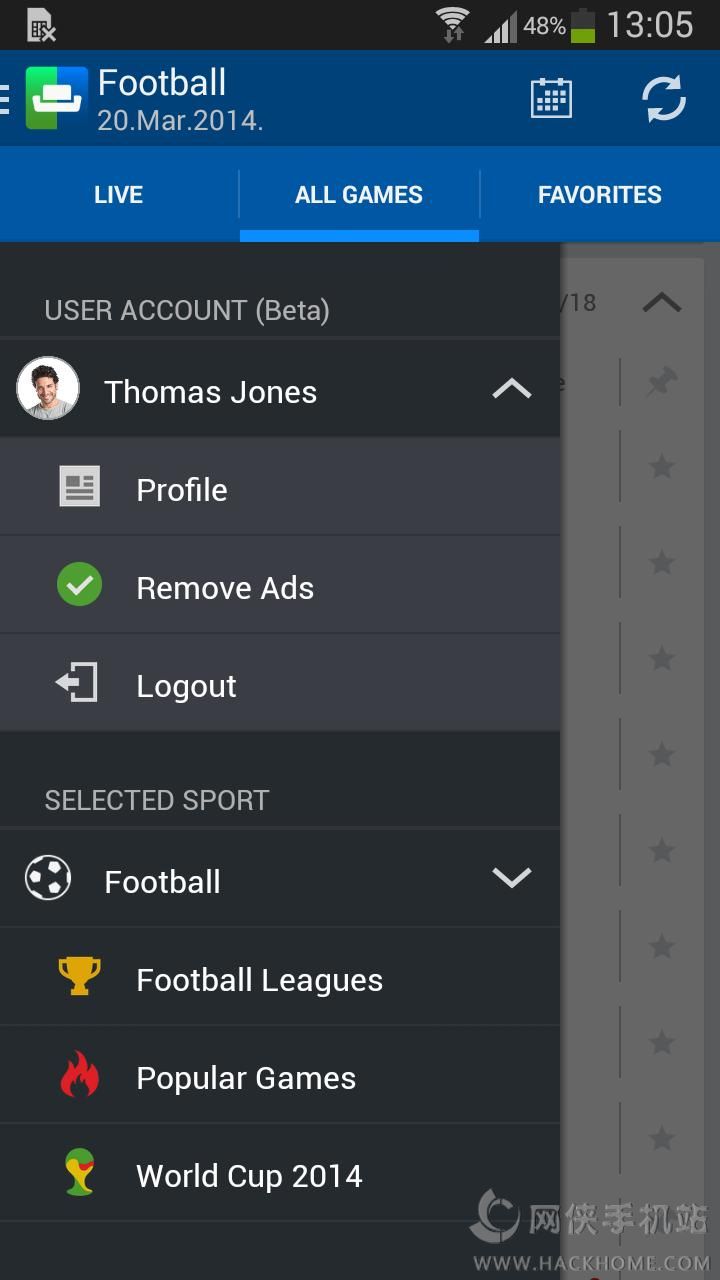This screenshot has height=1280, width=720.
Task: Tap the World Cup 2014 trophy icon
Action: pyautogui.click(x=79, y=1172)
